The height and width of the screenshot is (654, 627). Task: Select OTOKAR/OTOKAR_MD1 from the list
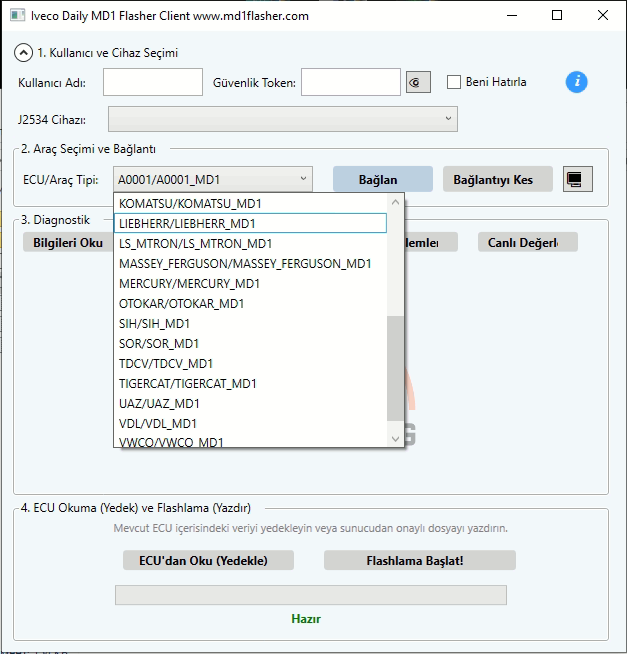click(x=250, y=303)
